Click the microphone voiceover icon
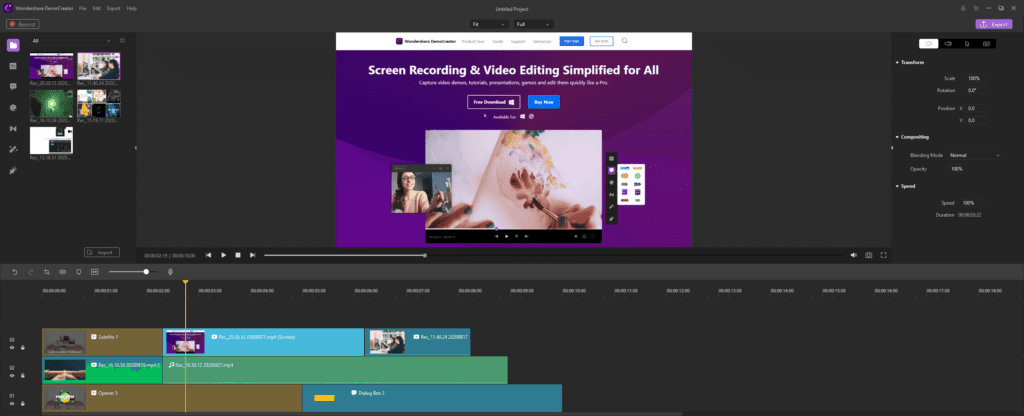The width and height of the screenshot is (1024, 416). 171,271
